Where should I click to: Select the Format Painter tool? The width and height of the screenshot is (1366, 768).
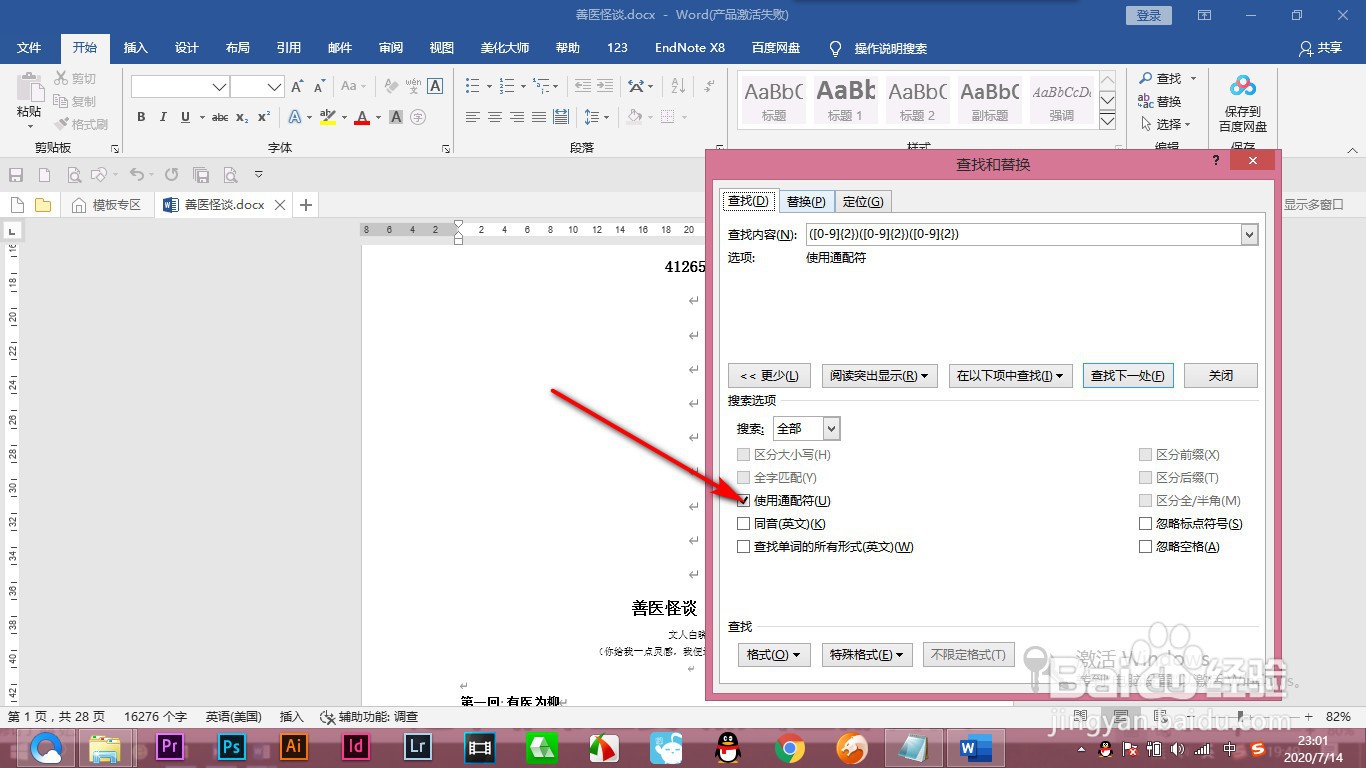click(82, 123)
